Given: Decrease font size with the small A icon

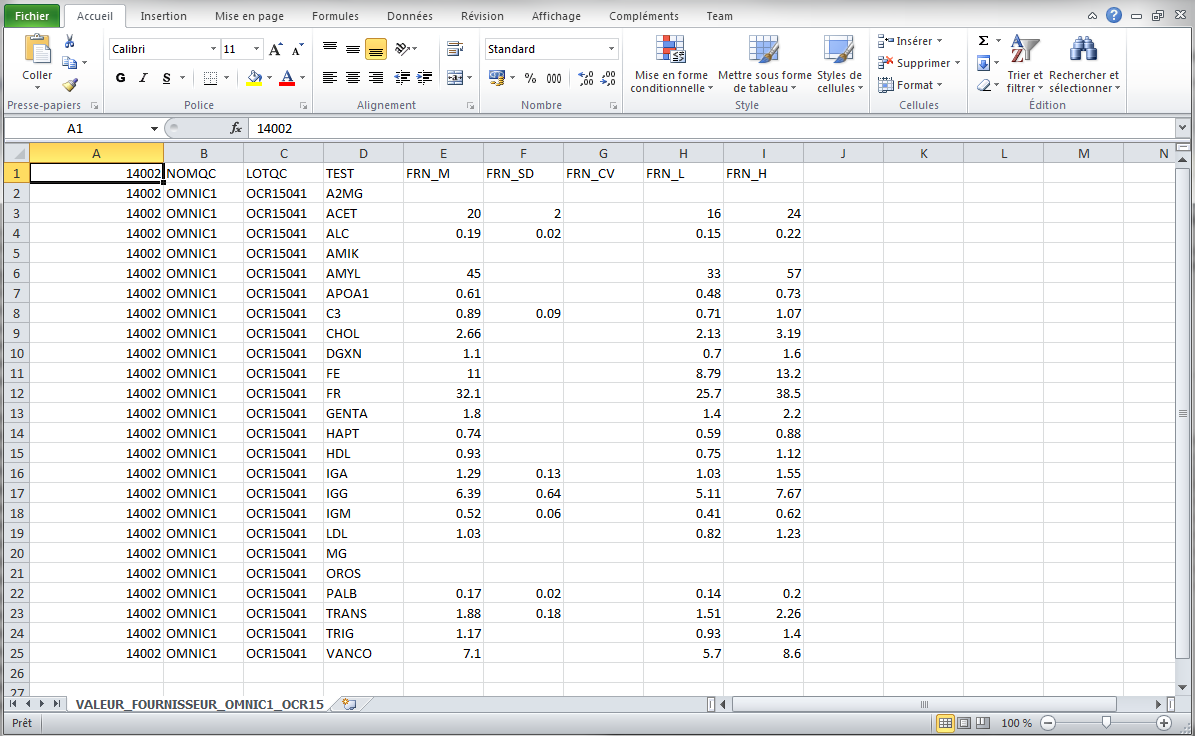Looking at the screenshot, I should click(297, 50).
